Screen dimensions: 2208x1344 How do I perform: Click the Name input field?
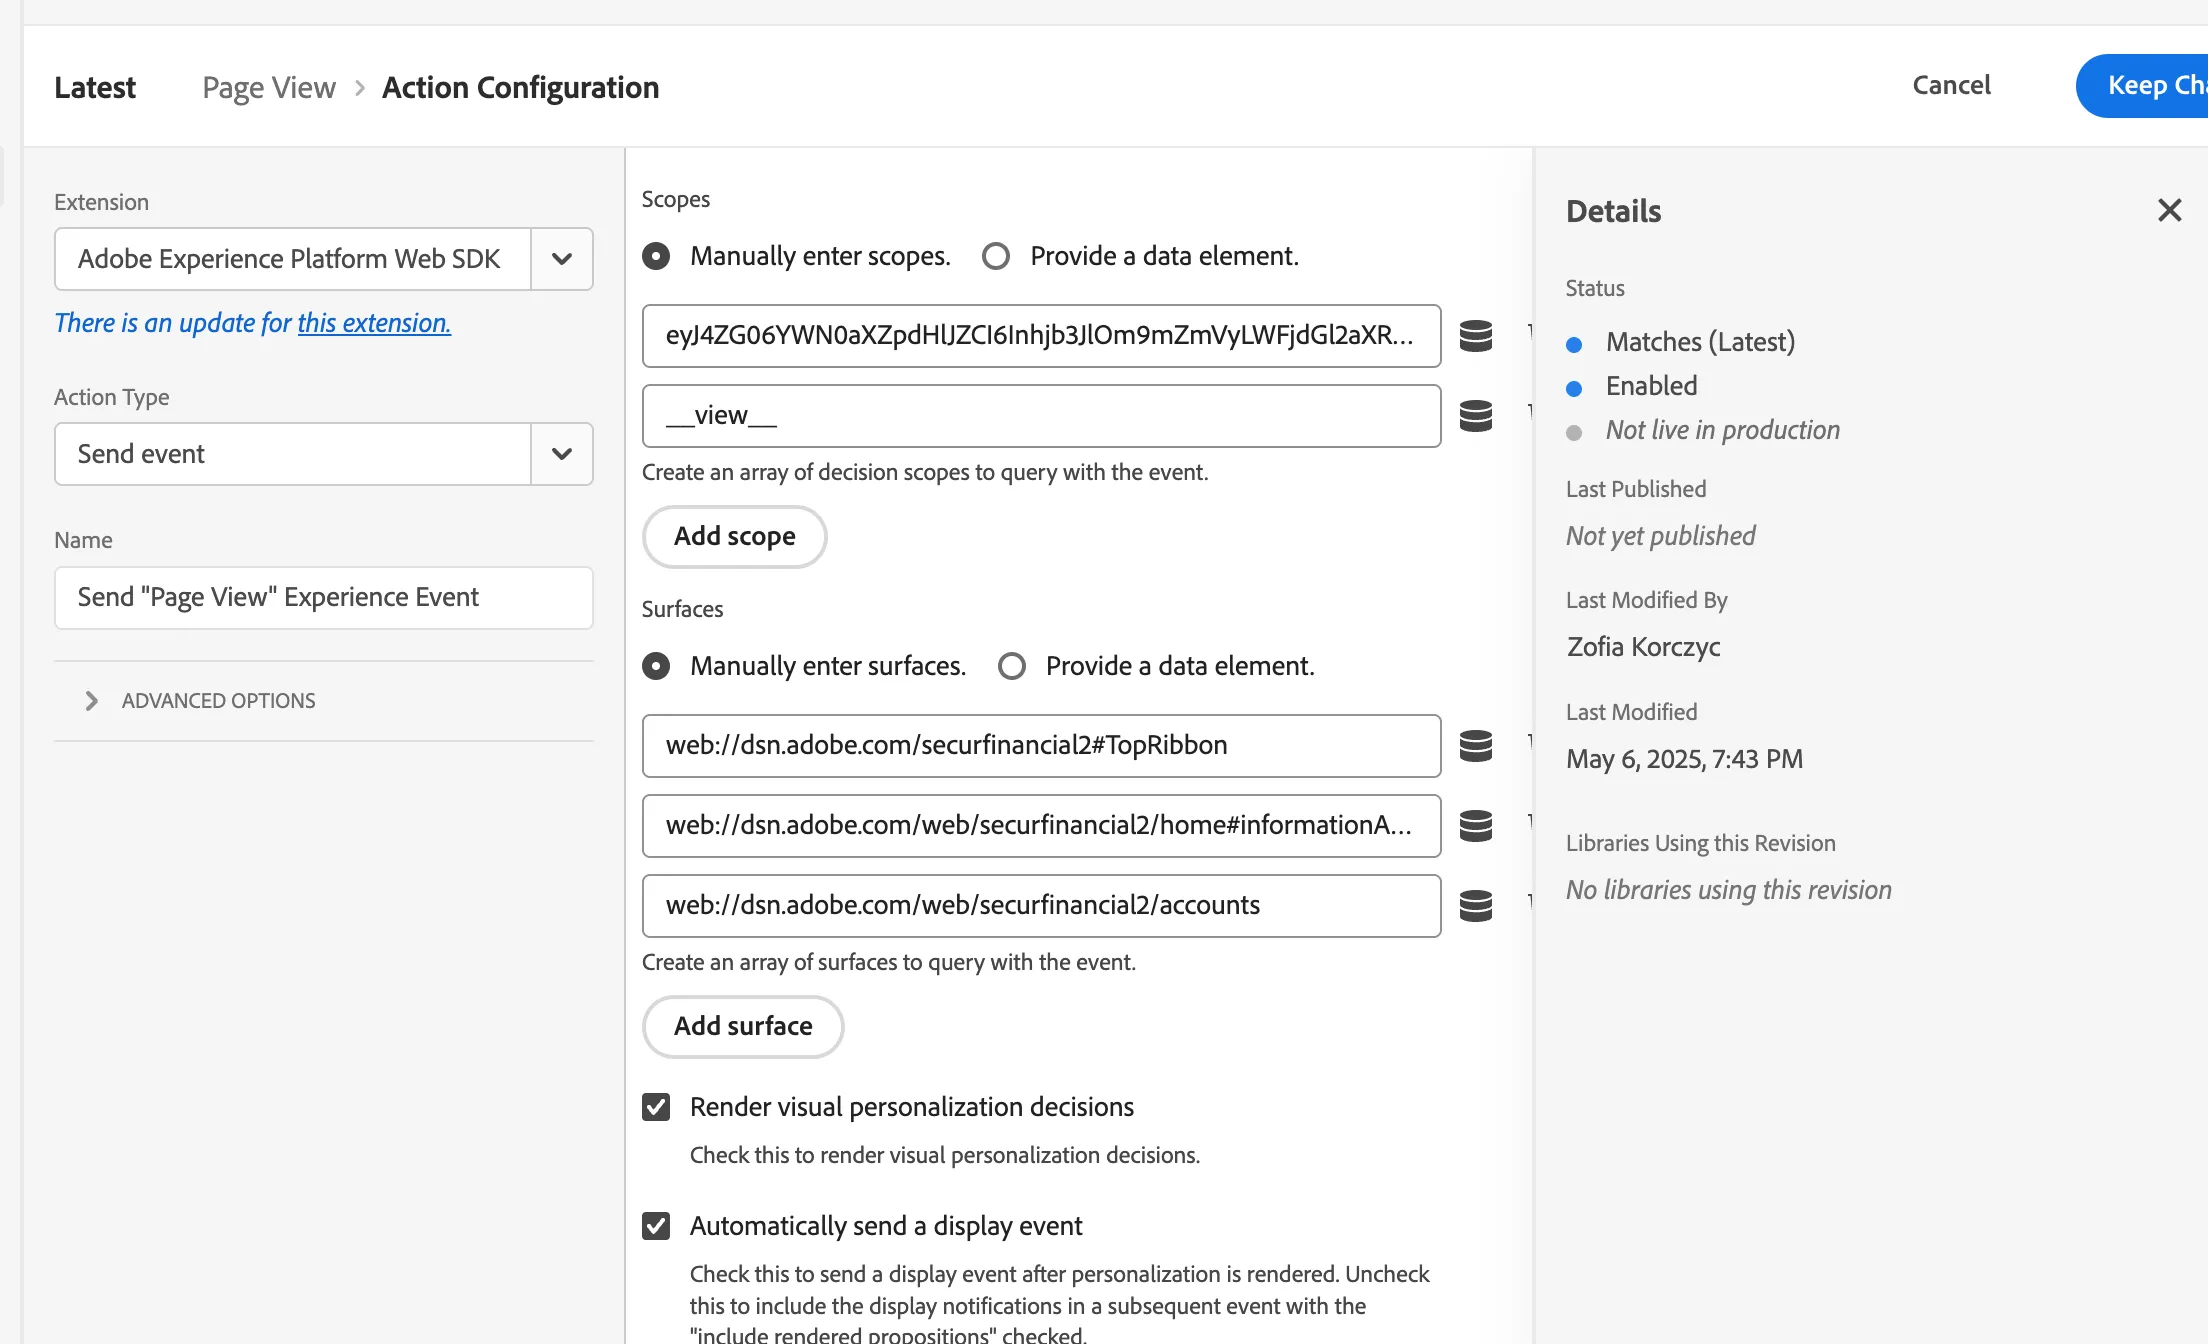324,598
